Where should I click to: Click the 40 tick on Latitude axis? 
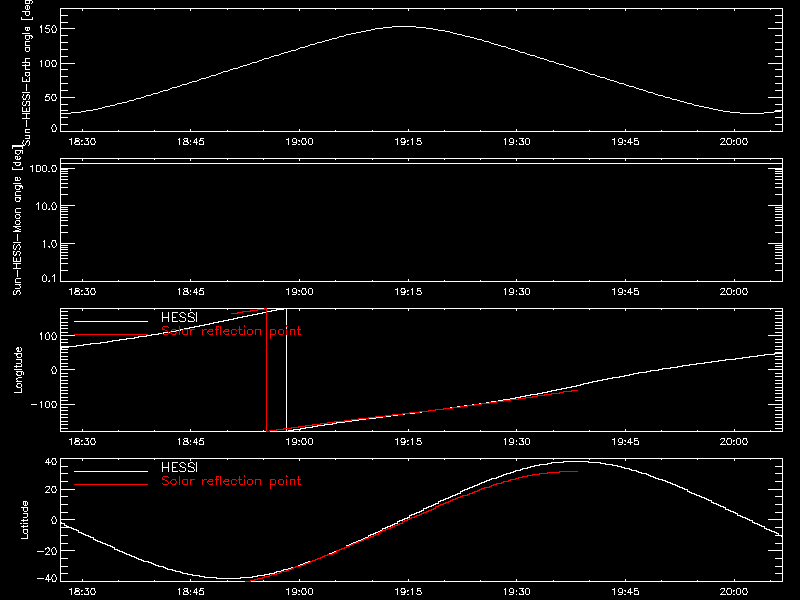click(51, 462)
